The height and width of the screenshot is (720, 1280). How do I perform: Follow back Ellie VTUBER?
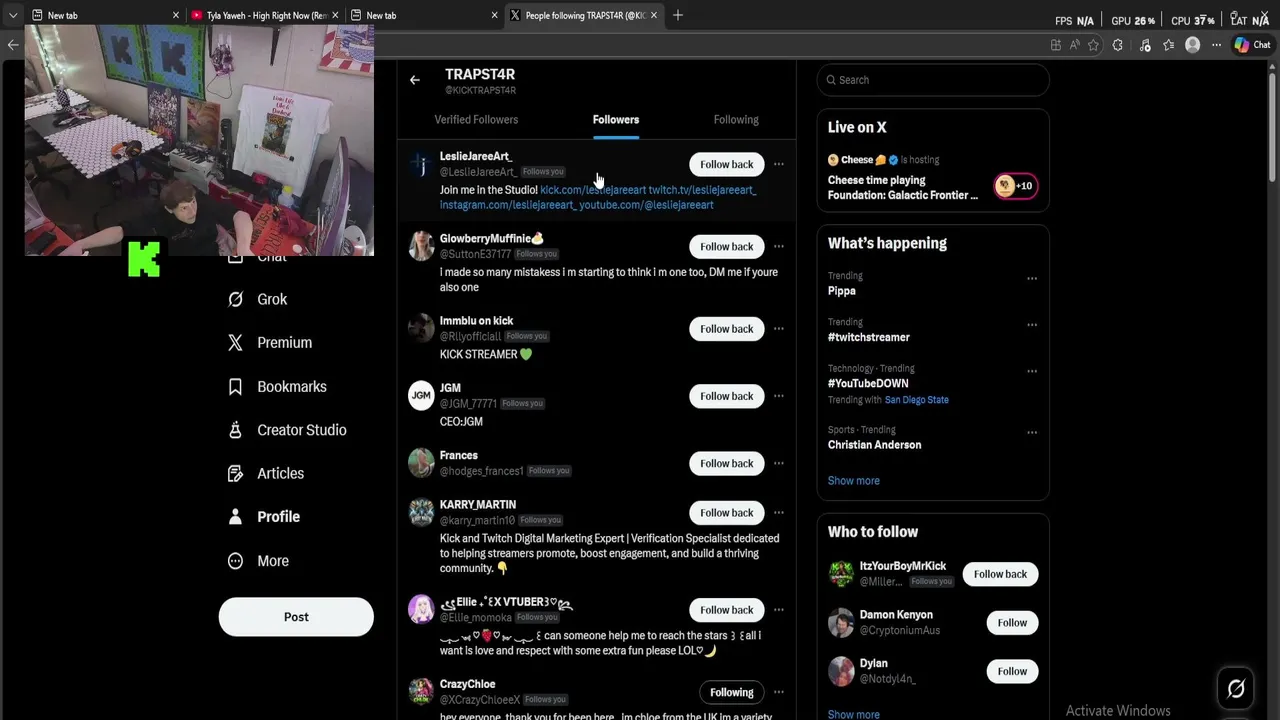click(727, 610)
